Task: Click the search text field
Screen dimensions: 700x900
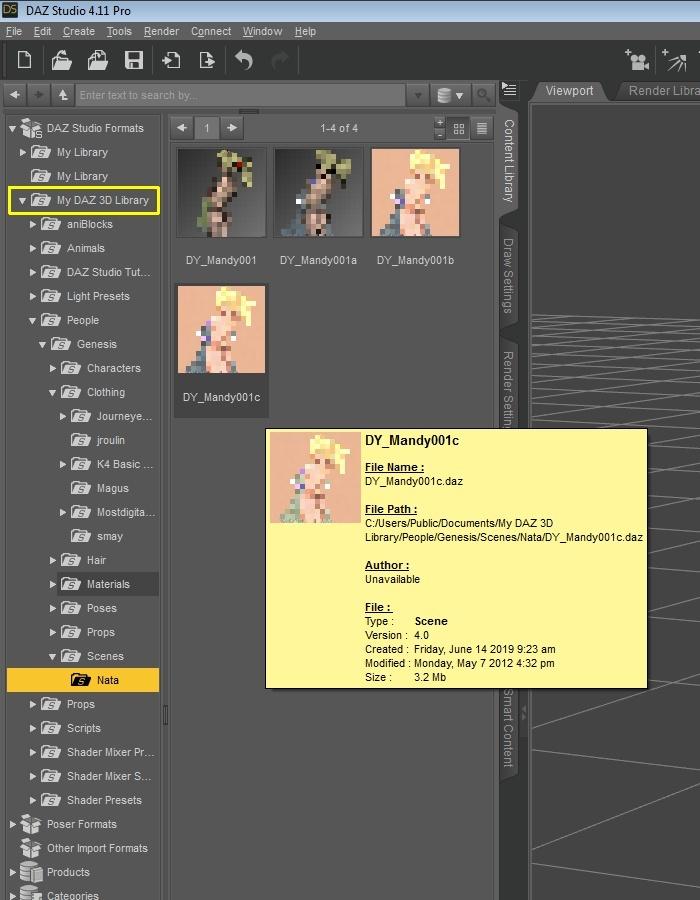Action: click(240, 95)
